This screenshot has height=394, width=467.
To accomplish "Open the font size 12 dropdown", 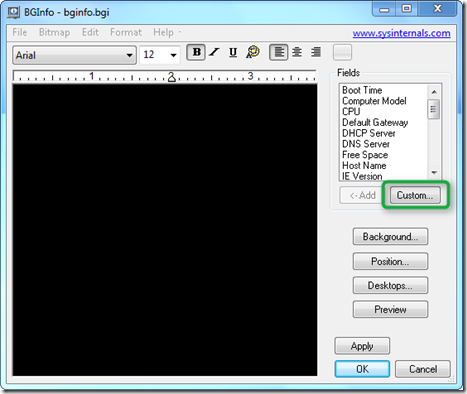I will coord(160,55).
